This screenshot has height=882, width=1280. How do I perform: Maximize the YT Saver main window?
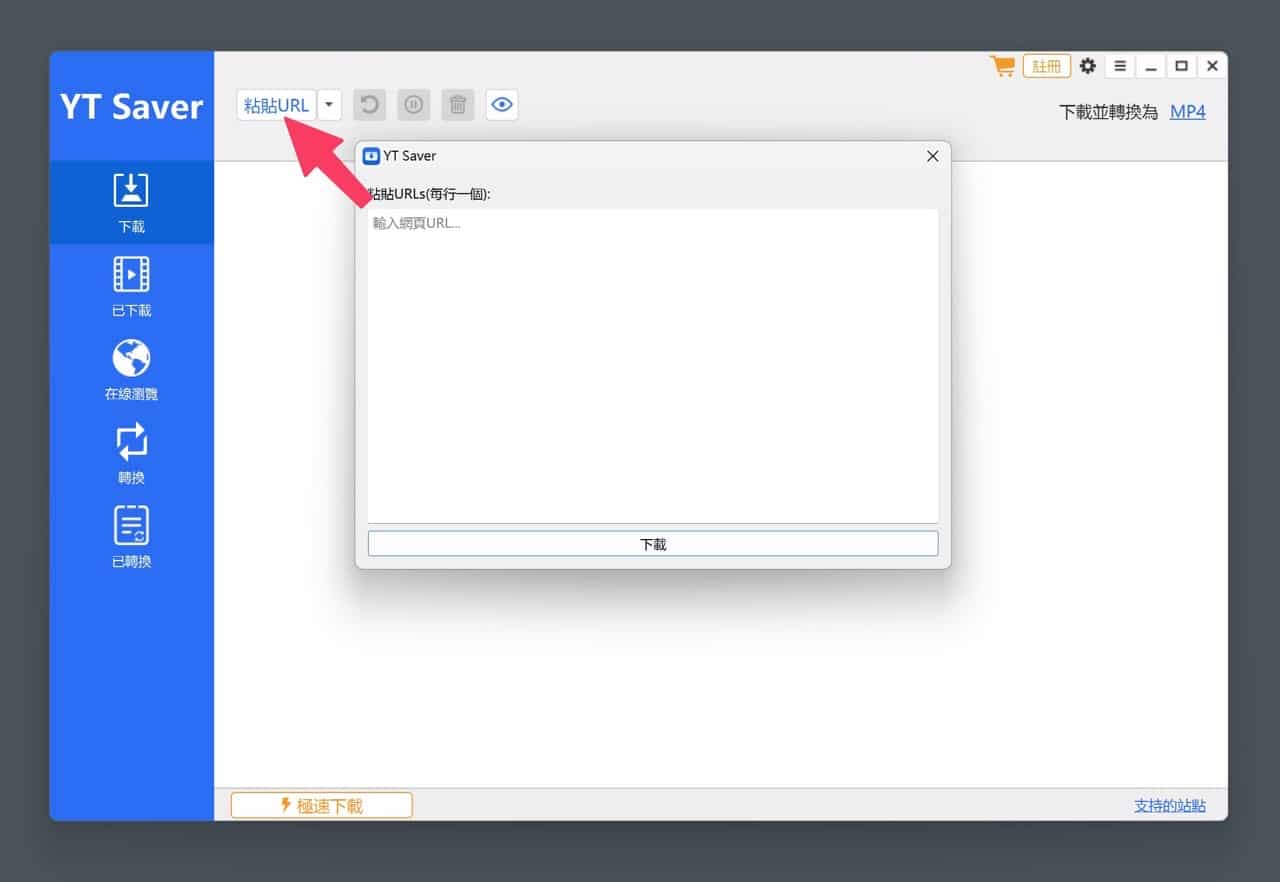tap(1181, 66)
